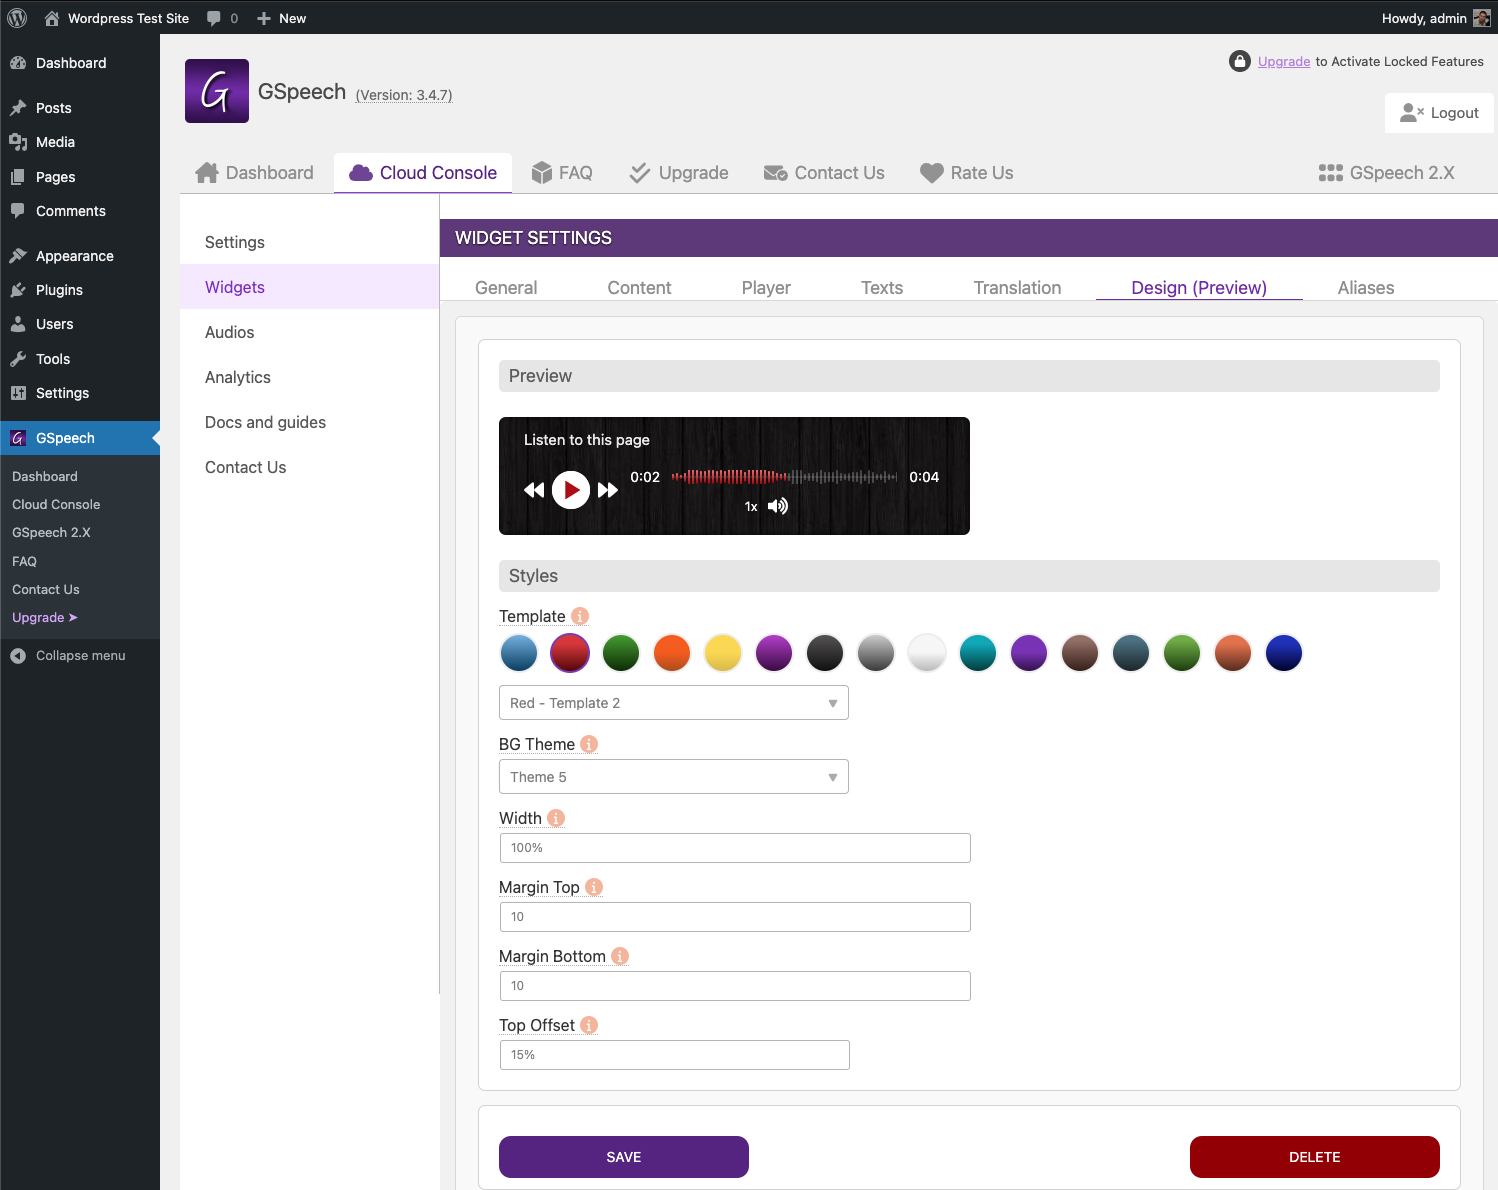
Task: Switch to the Player tab
Action: [x=766, y=288]
